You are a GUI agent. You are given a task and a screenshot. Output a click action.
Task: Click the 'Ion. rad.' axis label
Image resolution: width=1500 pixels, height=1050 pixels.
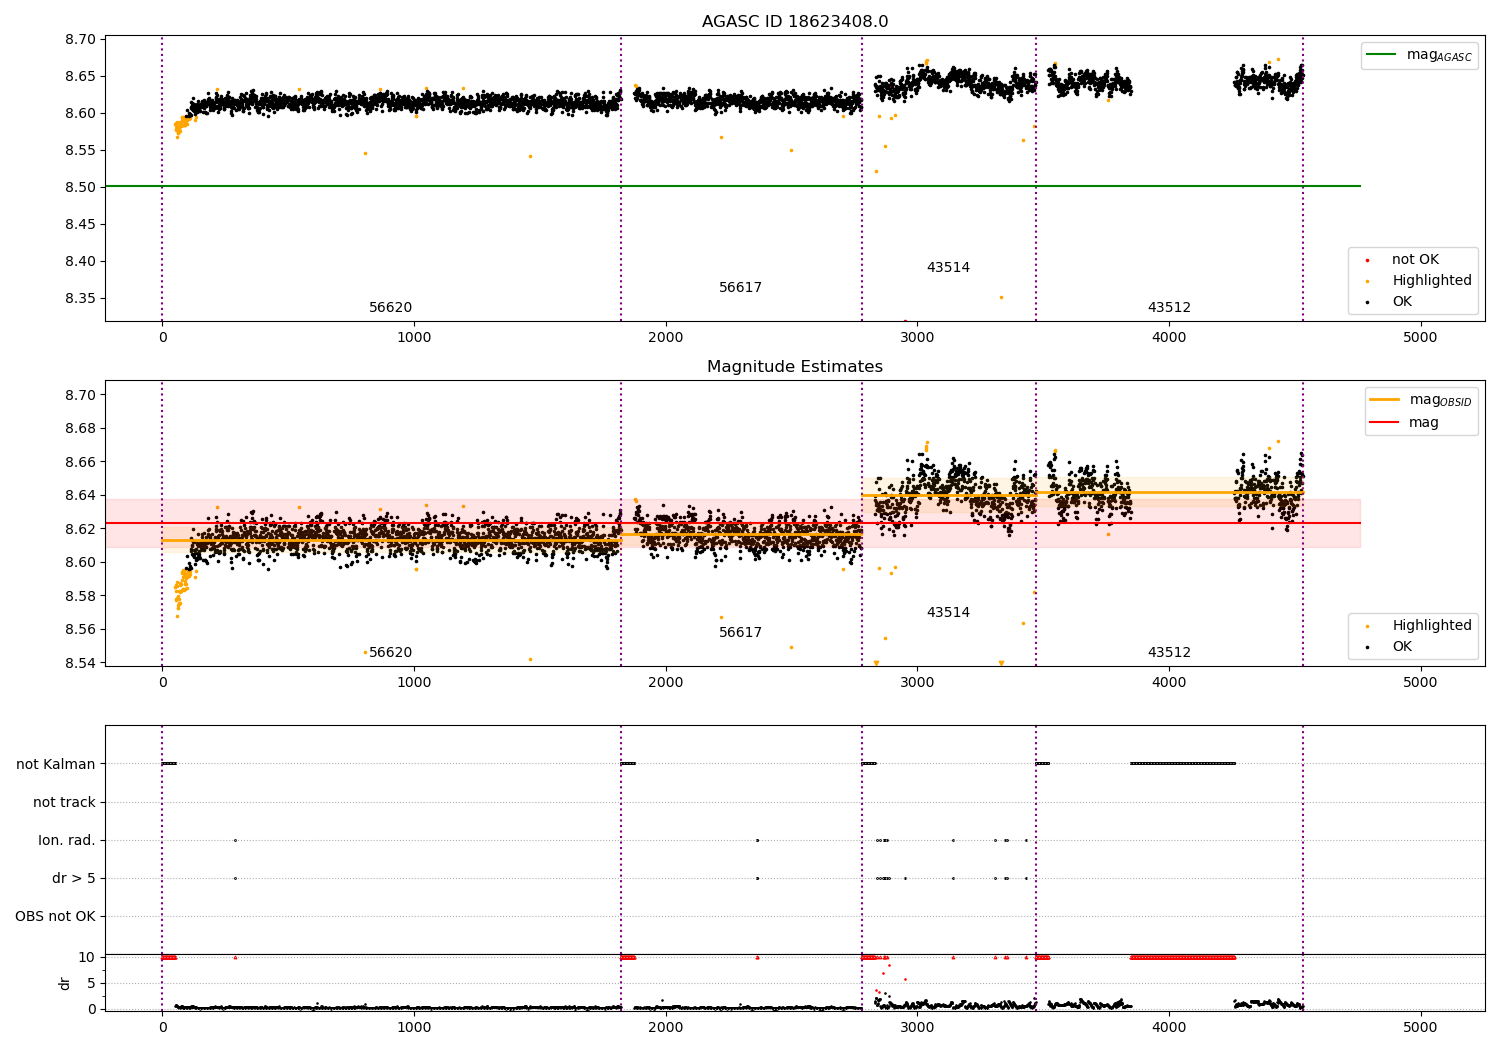pos(67,841)
